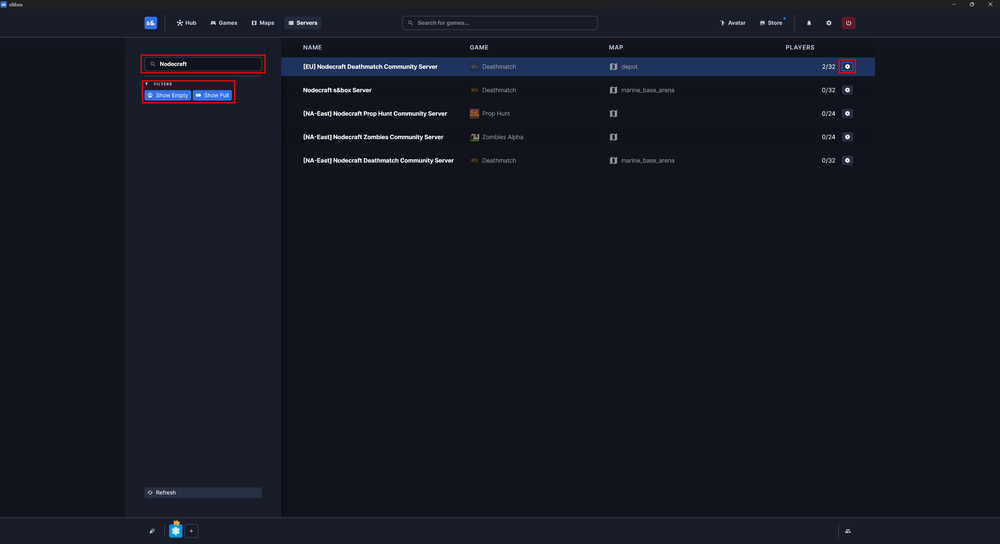
Task: Click join icon for Prop Hunt server
Action: tap(848, 114)
